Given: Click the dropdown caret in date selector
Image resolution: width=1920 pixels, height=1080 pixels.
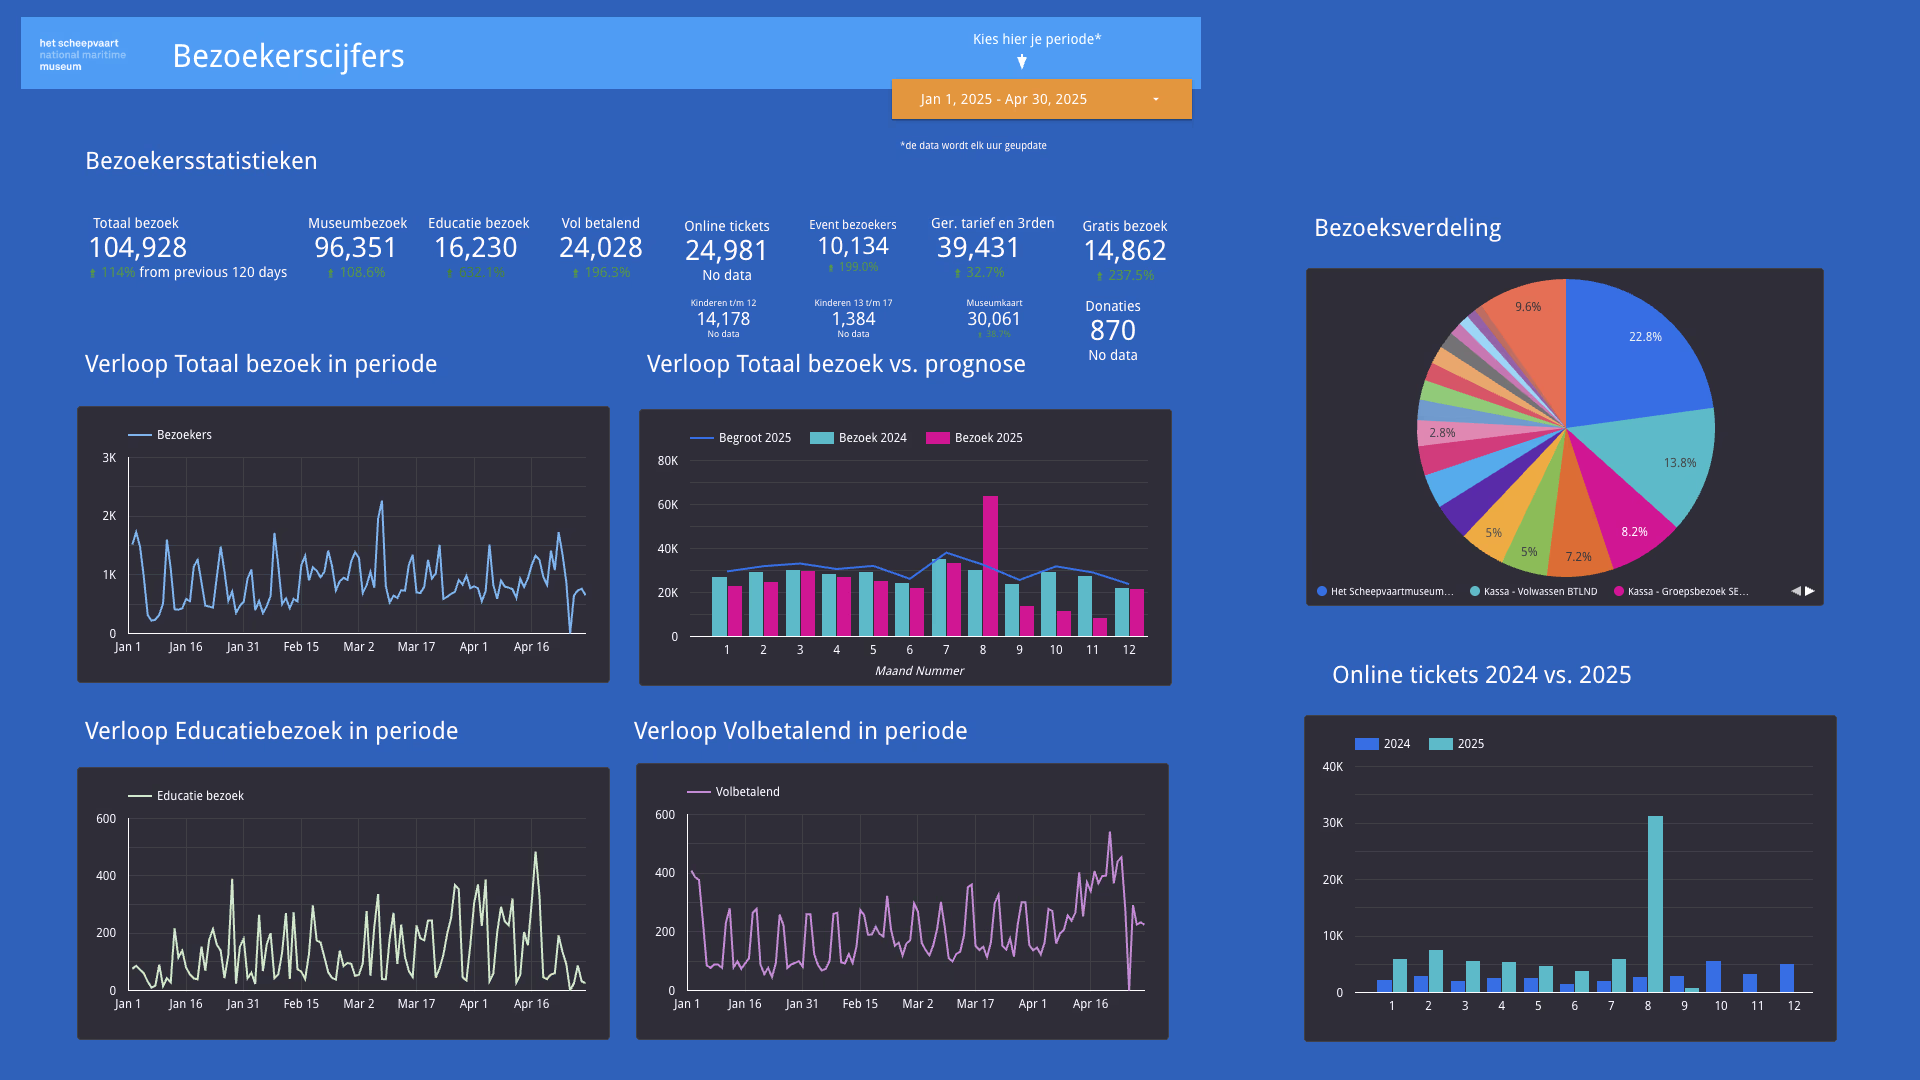Looking at the screenshot, I should click(x=1156, y=99).
